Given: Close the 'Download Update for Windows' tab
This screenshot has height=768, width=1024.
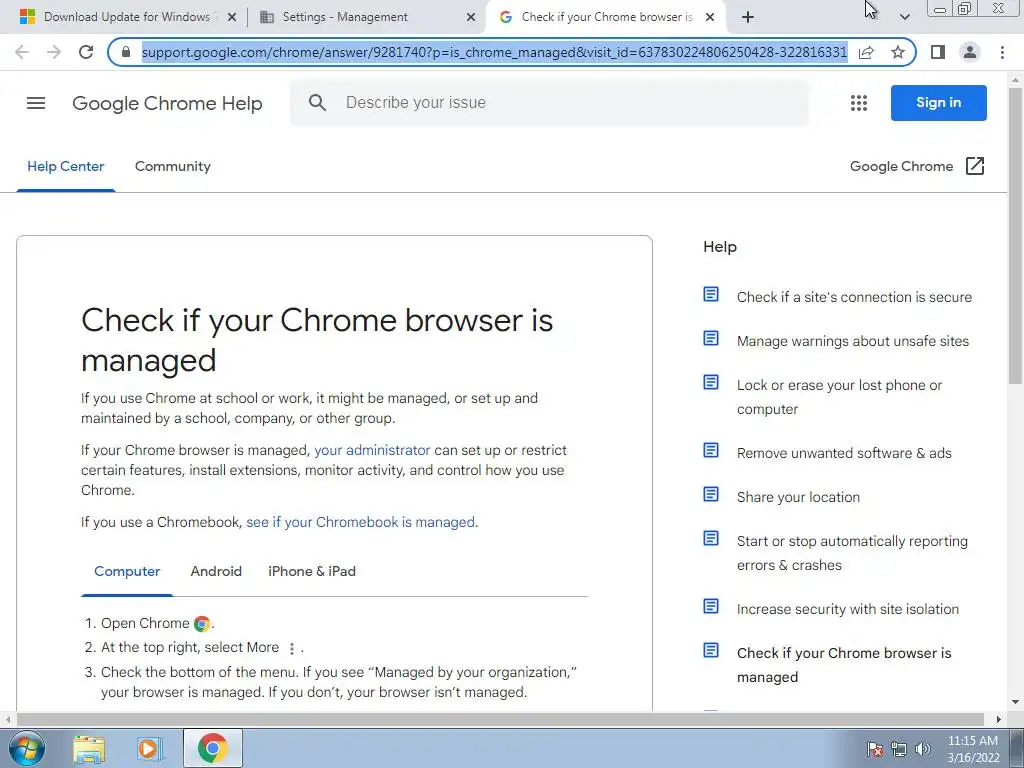Looking at the screenshot, I should point(232,17).
